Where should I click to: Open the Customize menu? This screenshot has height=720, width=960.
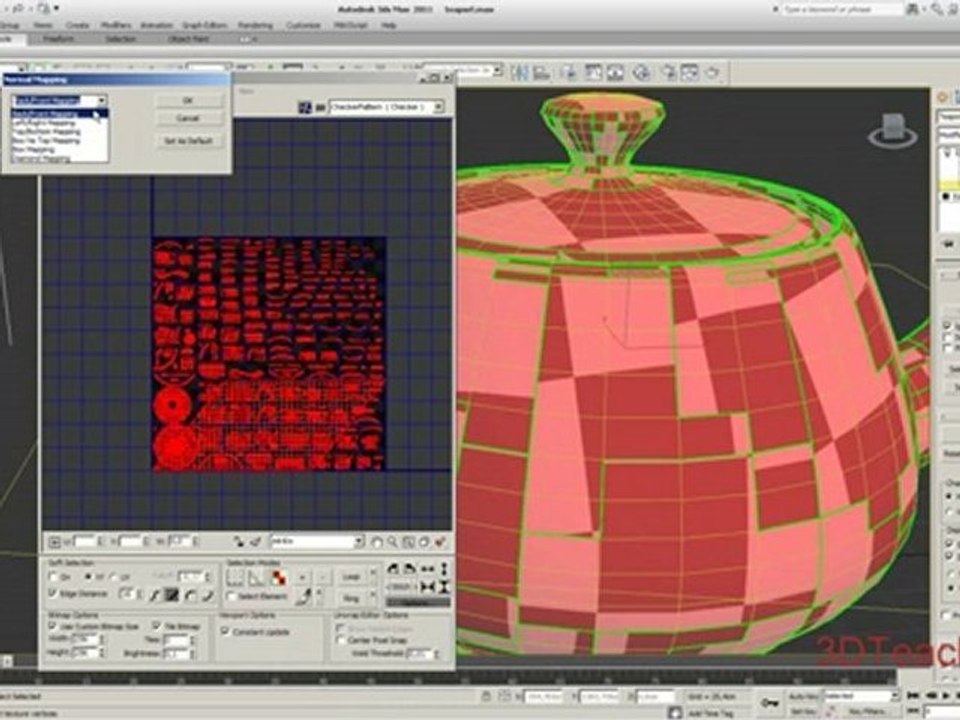[303, 25]
